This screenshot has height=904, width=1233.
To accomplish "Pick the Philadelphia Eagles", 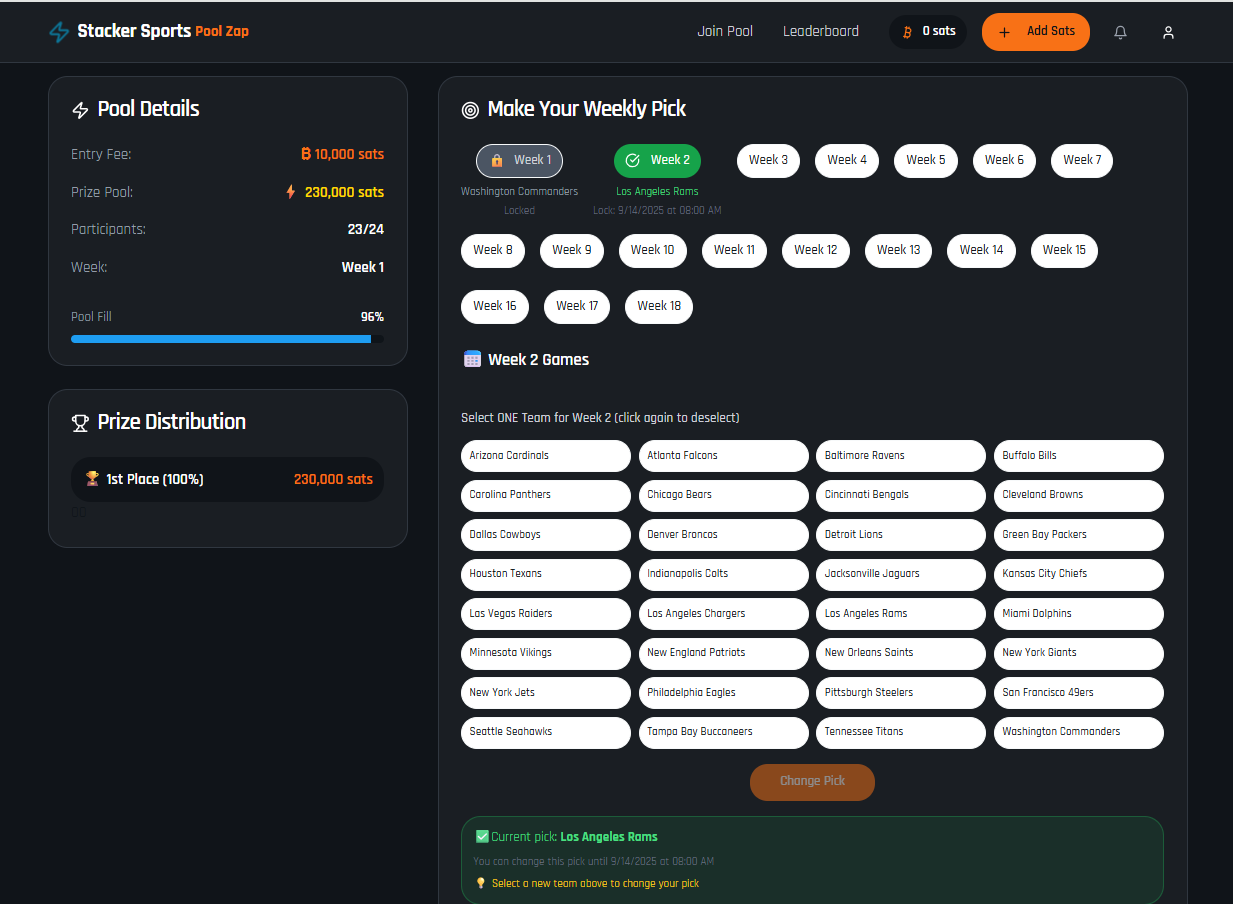I will [724, 693].
